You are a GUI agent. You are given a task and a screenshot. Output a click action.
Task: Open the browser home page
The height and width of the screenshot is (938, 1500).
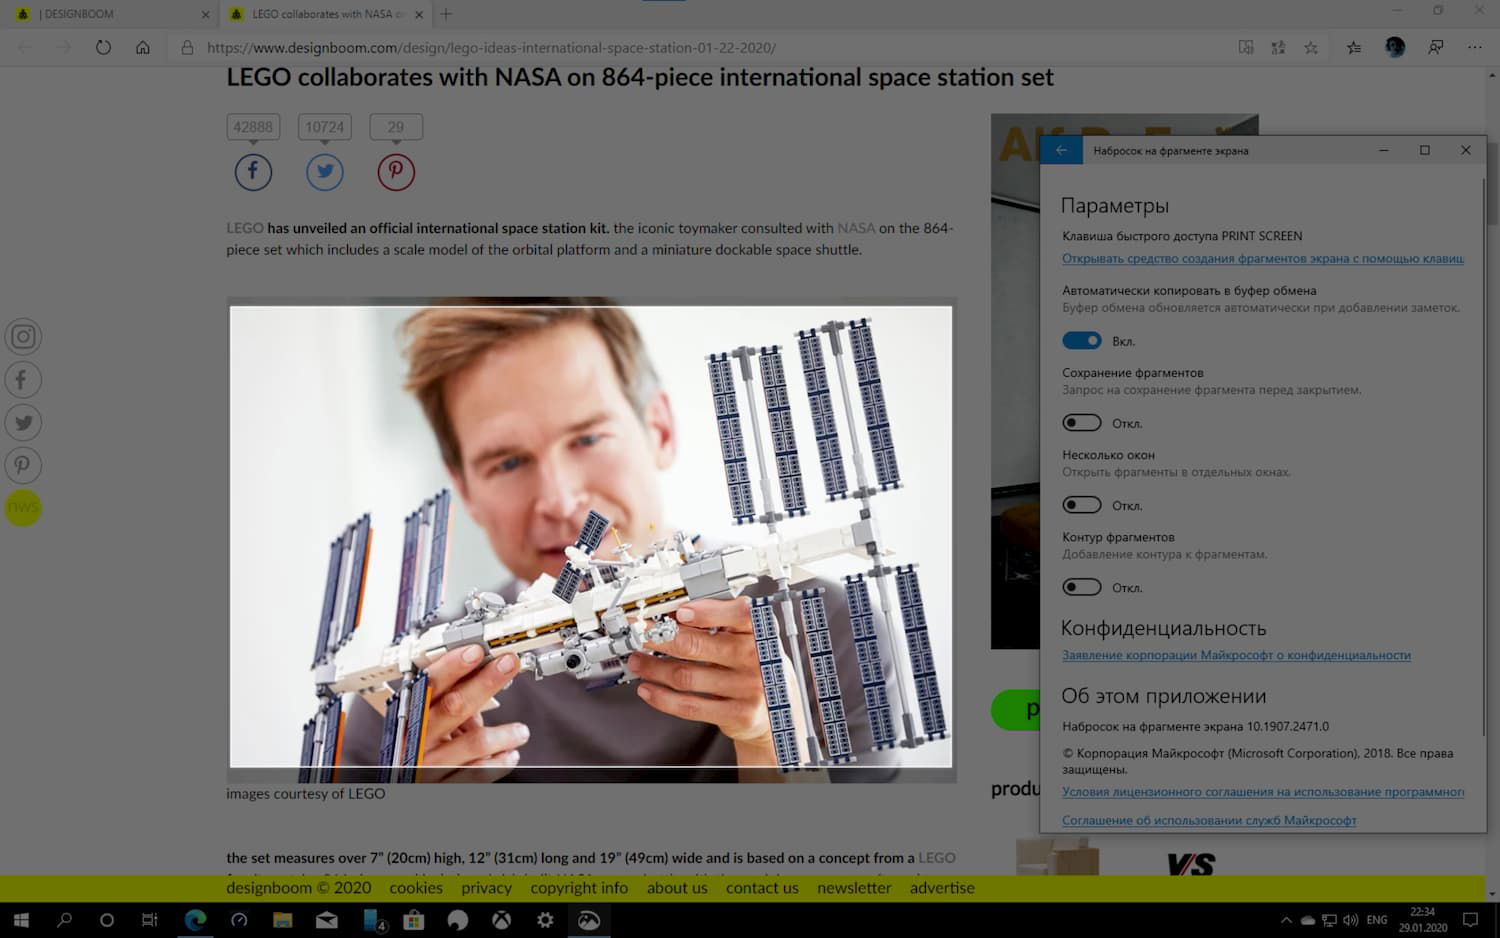coord(143,47)
